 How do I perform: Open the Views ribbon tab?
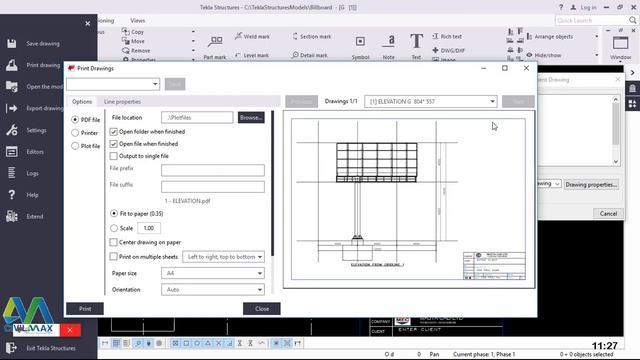[138, 20]
